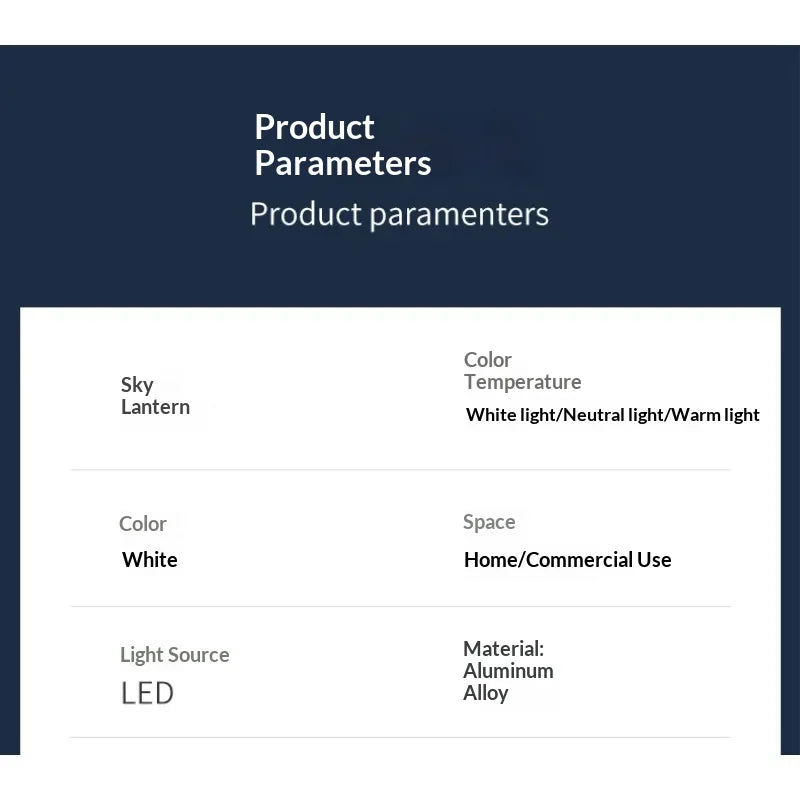800x800 pixels.
Task: Click the word "Sky"
Action: 137,385
